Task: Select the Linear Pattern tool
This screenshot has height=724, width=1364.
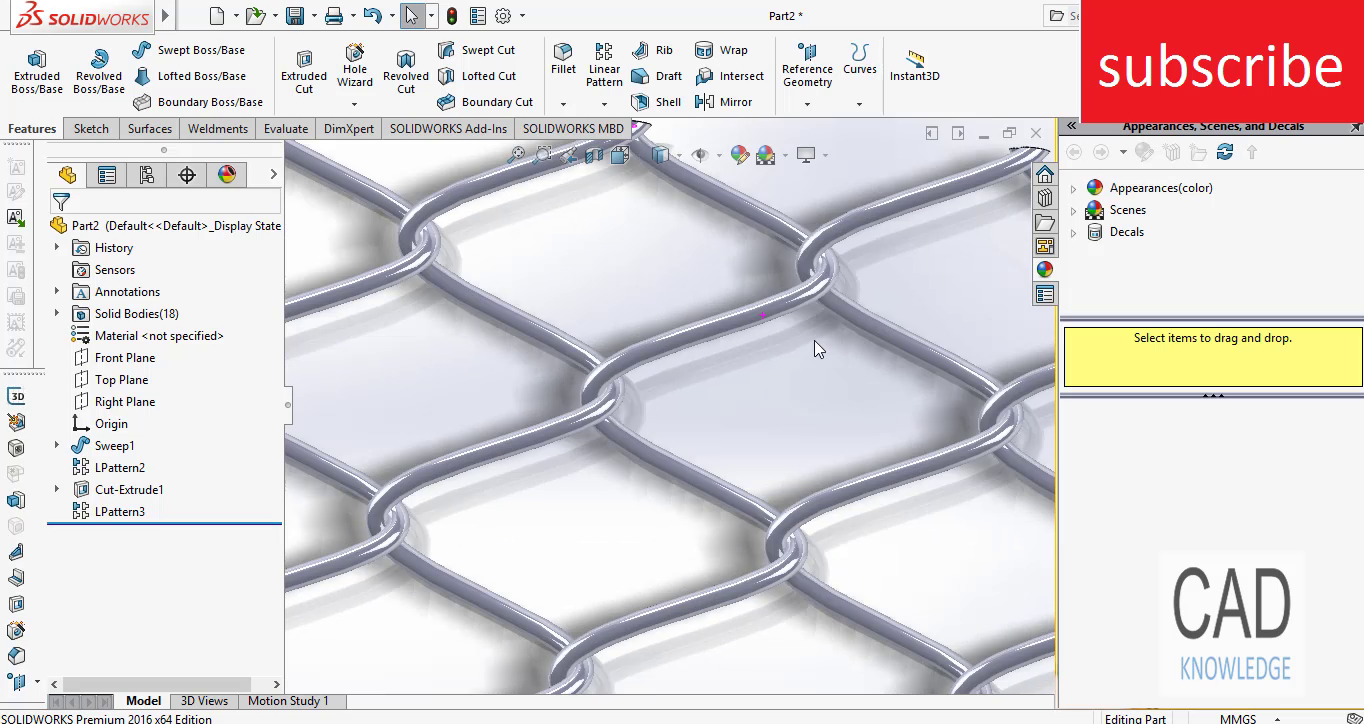Action: click(x=604, y=66)
